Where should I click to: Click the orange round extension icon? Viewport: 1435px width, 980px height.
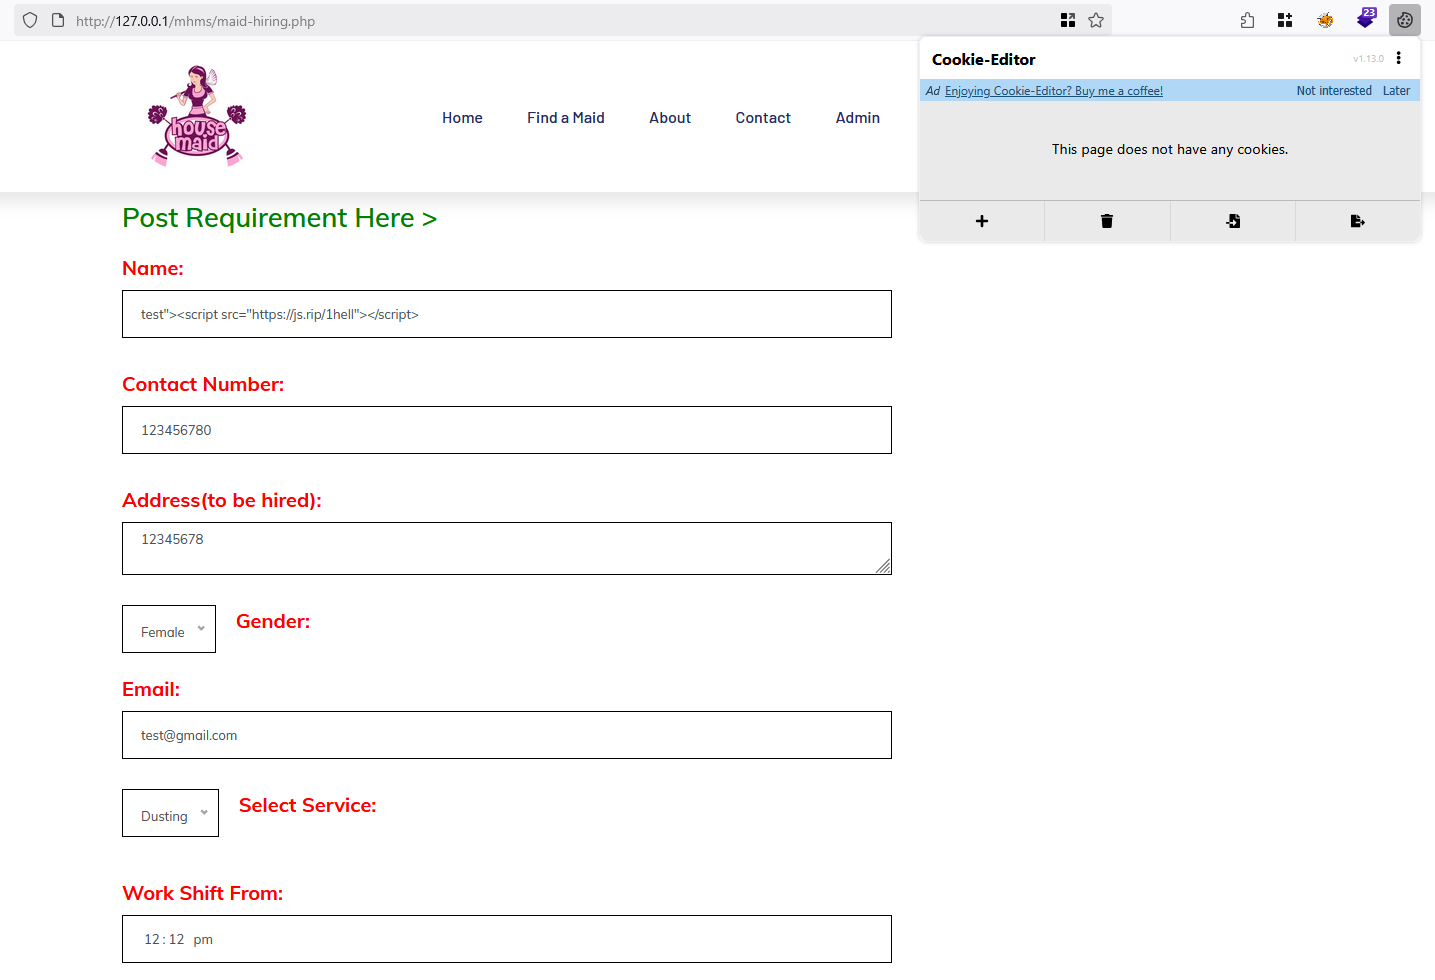[x=1325, y=20]
